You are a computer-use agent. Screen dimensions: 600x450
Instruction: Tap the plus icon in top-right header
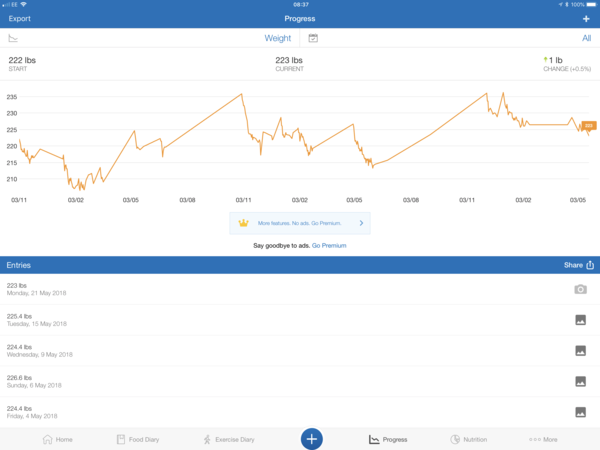pos(586,19)
